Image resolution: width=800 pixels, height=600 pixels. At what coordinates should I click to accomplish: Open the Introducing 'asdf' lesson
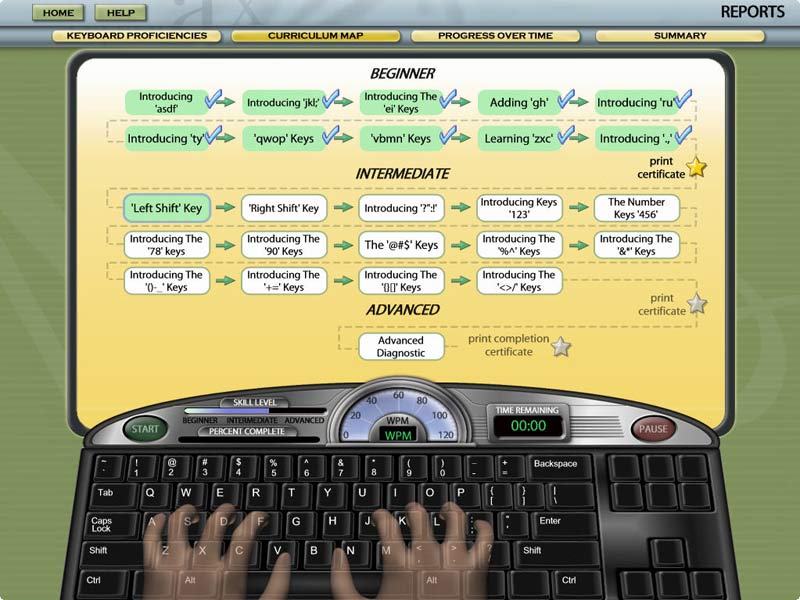(x=166, y=102)
